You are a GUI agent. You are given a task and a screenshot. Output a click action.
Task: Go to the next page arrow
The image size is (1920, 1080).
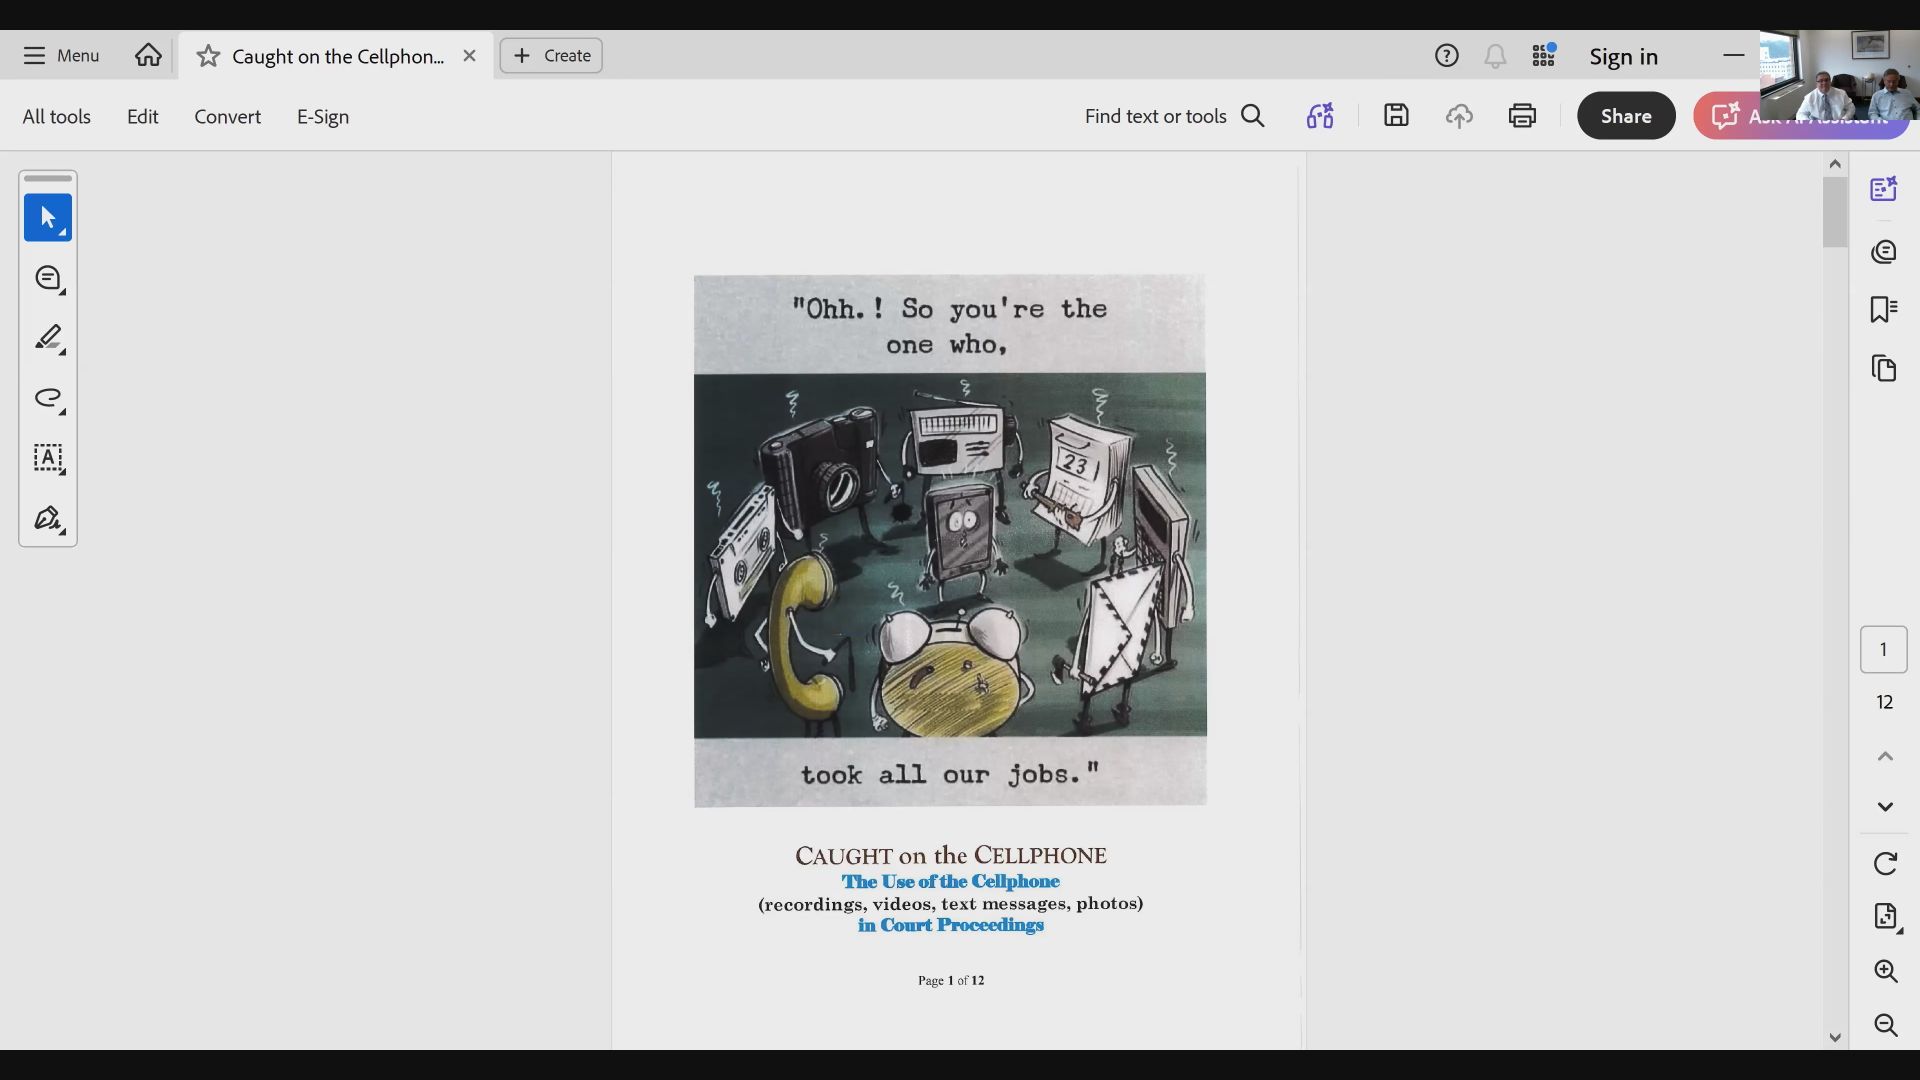pyautogui.click(x=1885, y=807)
